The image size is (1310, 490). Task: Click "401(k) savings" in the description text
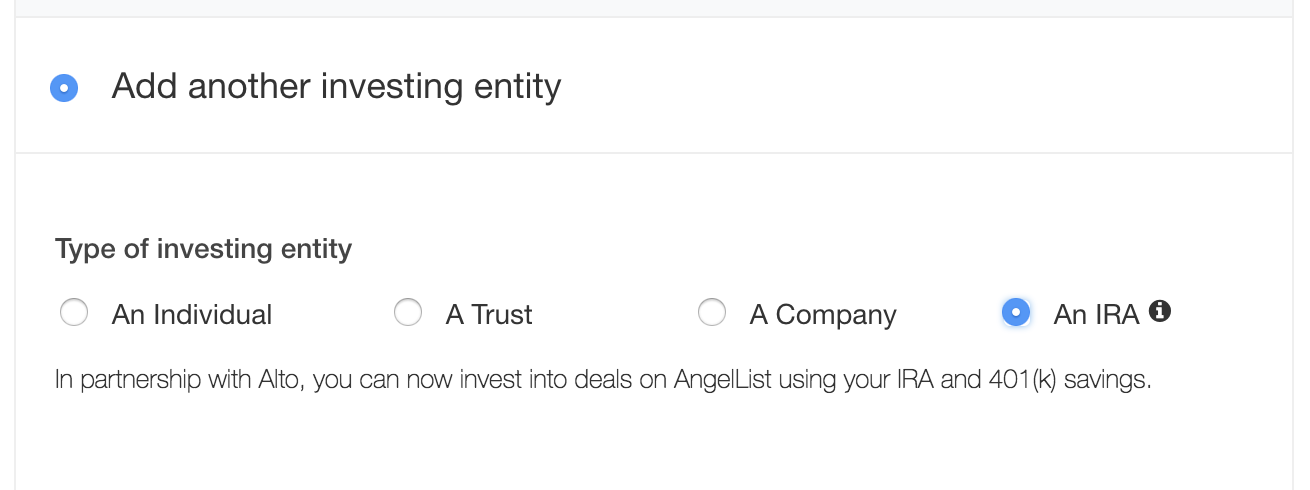click(1070, 381)
